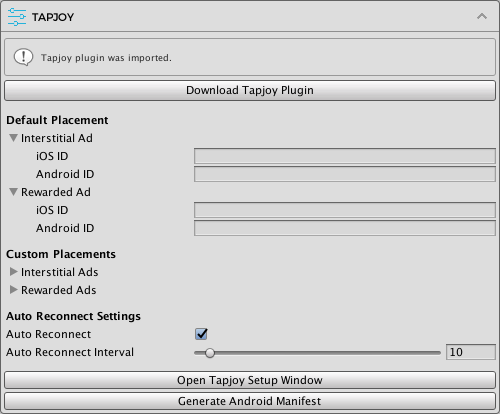Open Tapjoy Setup Window
This screenshot has height=414, width=500.
(250, 380)
